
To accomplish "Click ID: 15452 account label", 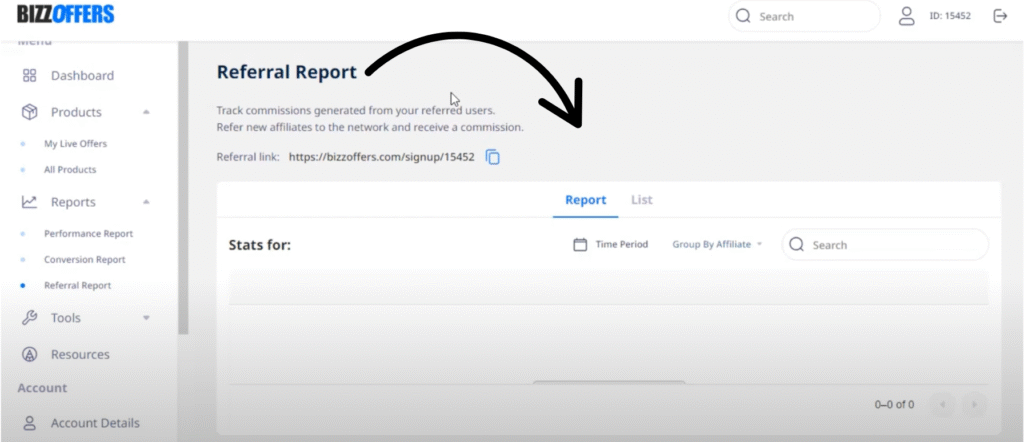I will pyautogui.click(x=950, y=16).
